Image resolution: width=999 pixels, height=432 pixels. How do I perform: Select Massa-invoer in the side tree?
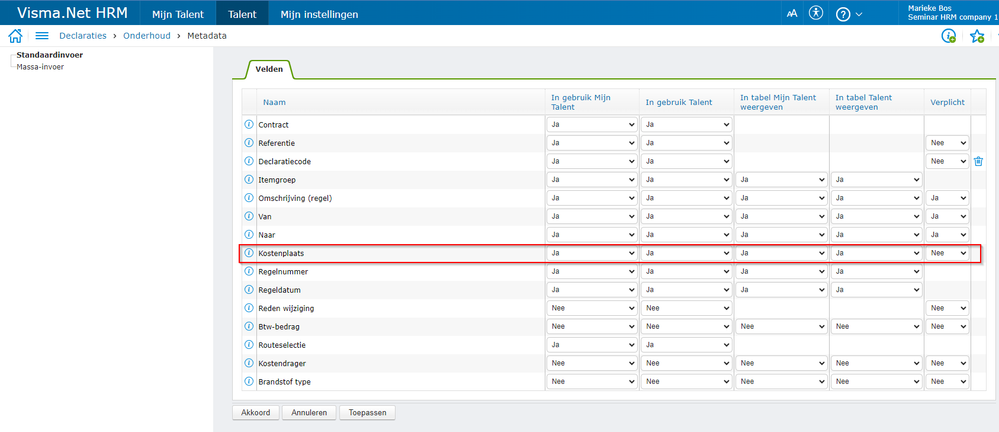[x=40, y=66]
